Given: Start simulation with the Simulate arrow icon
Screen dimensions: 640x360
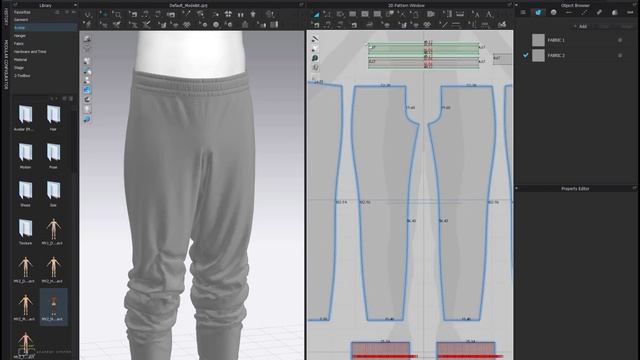Looking at the screenshot, I should (x=87, y=15).
